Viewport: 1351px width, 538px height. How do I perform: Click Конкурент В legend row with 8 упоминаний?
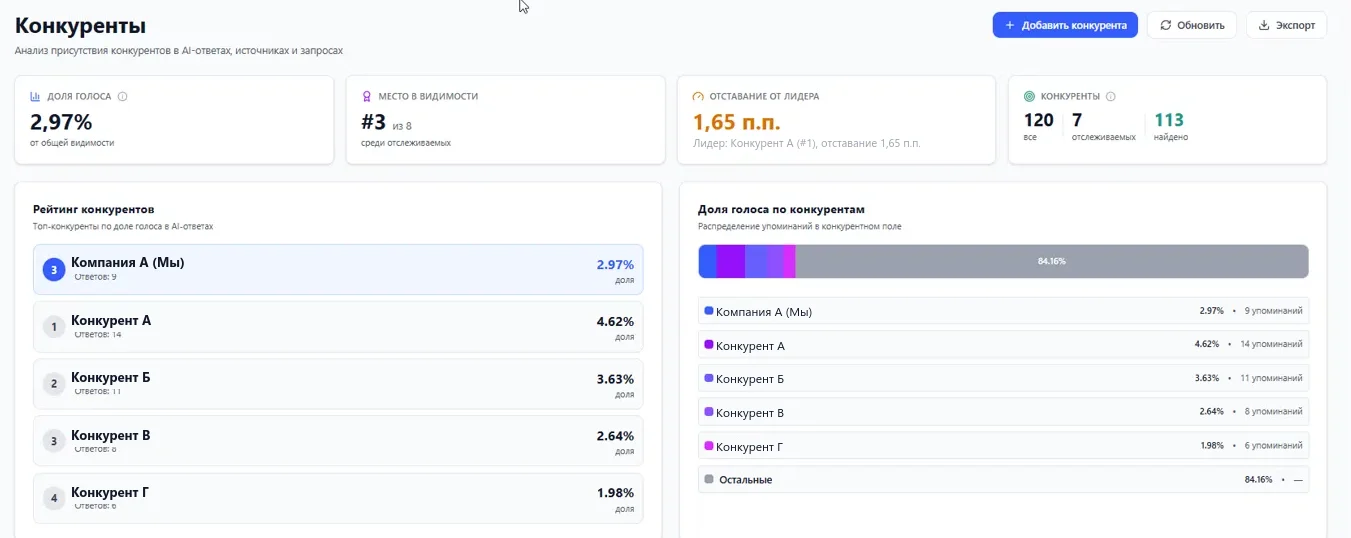click(1003, 412)
